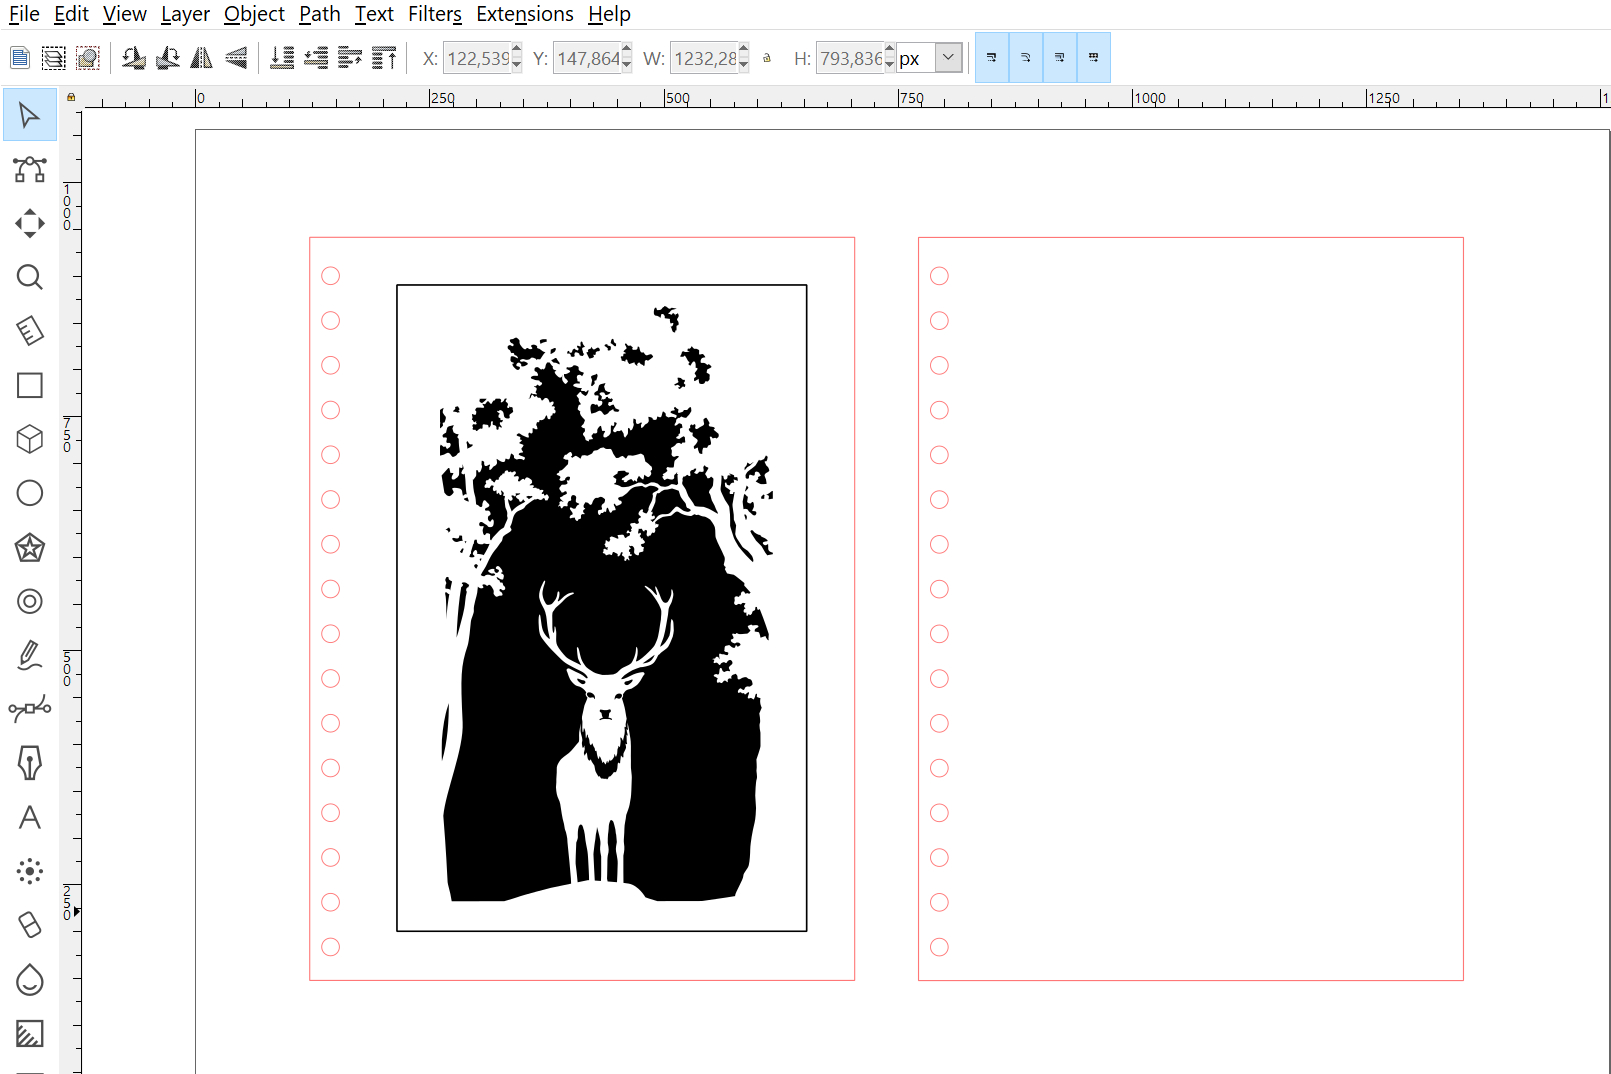The height and width of the screenshot is (1074, 1611).
Task: Toggle move patterns with objects
Action: (x=1094, y=58)
